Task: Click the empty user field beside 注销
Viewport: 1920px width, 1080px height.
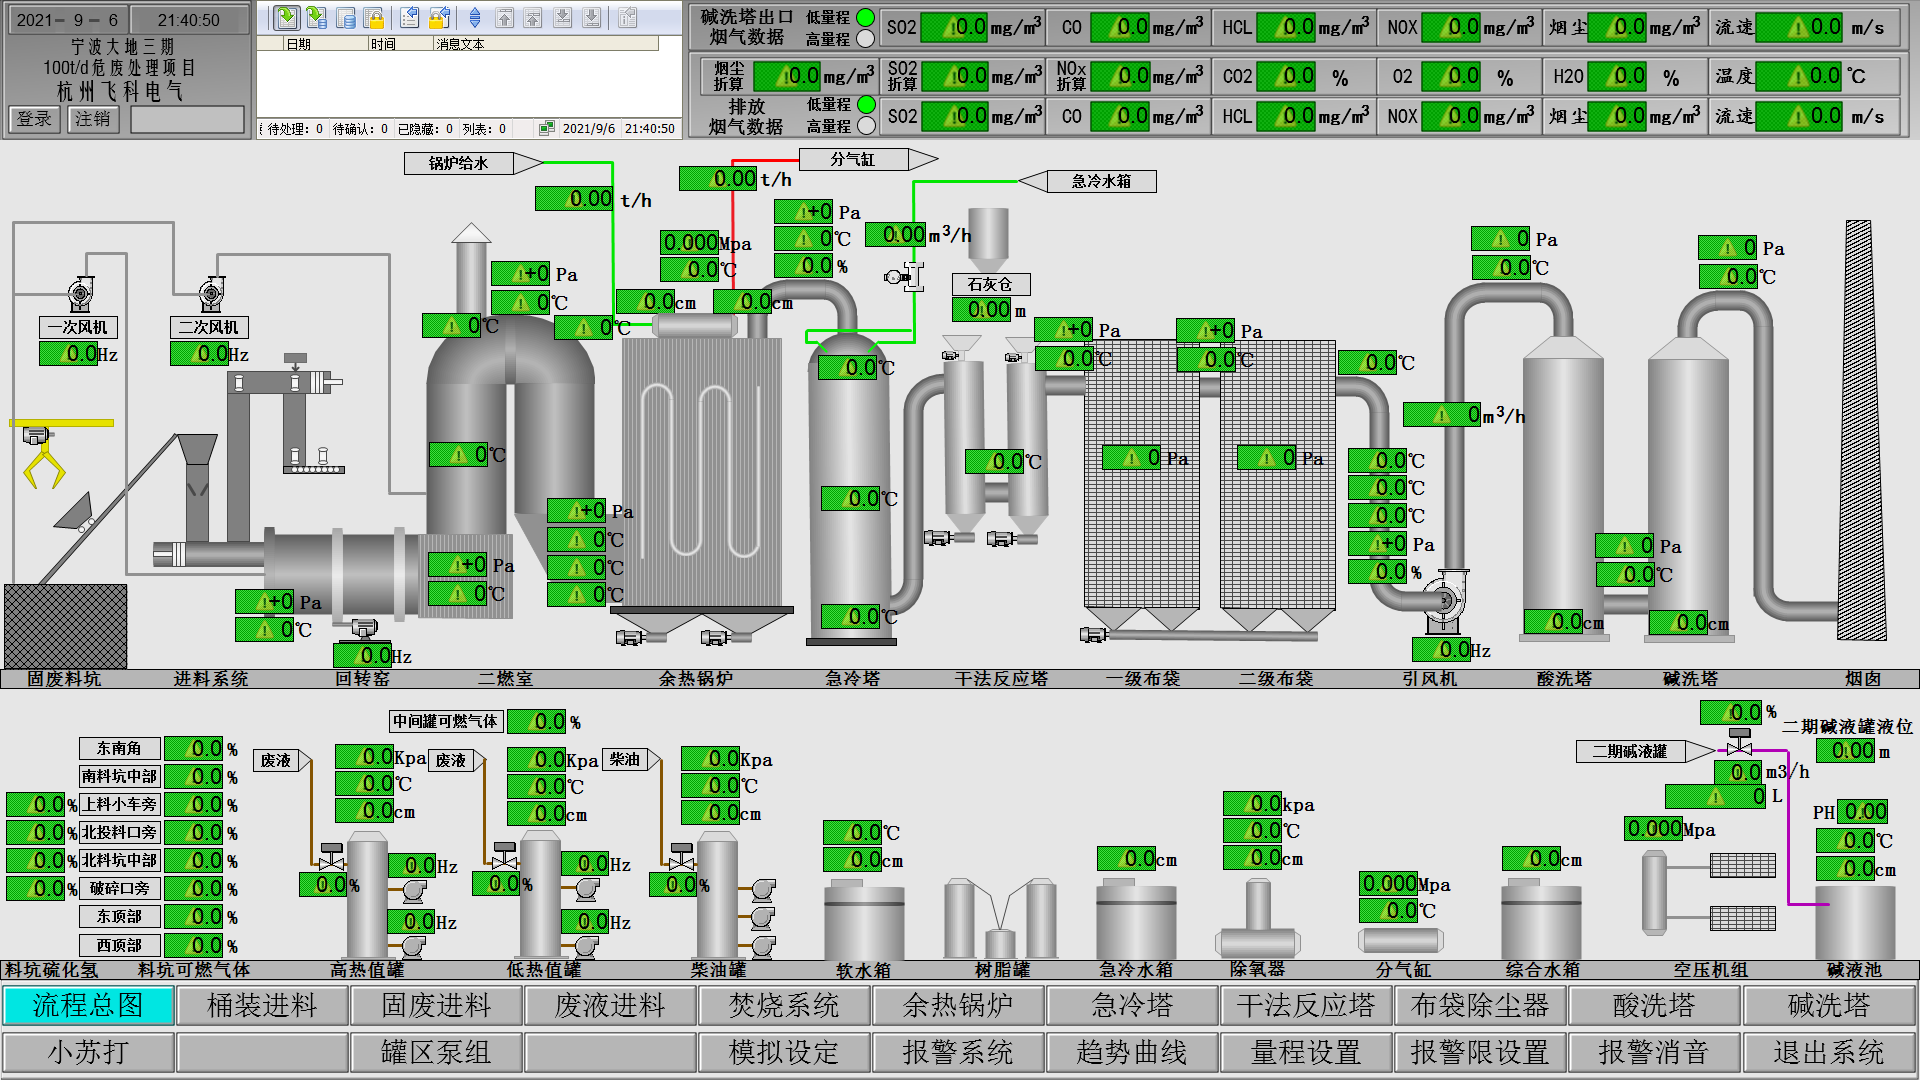Action: [x=187, y=119]
